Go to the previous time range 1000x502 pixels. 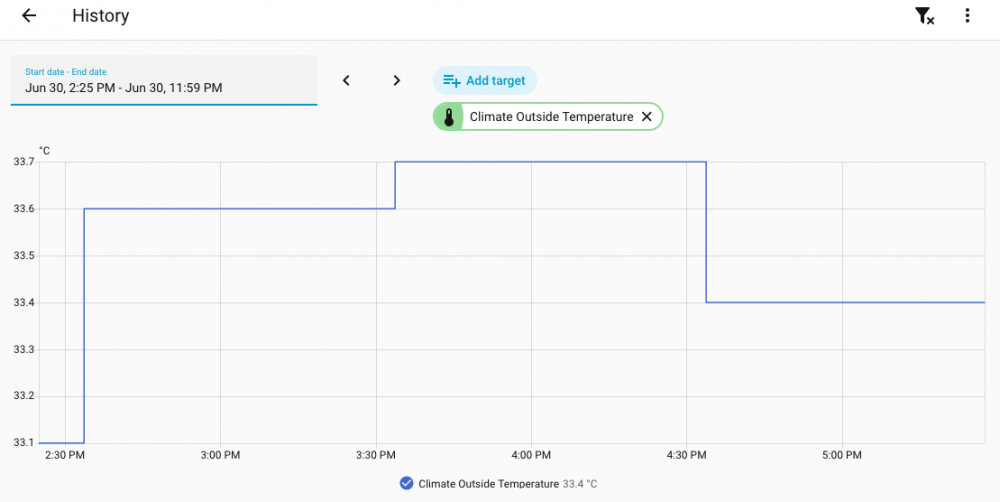(346, 80)
